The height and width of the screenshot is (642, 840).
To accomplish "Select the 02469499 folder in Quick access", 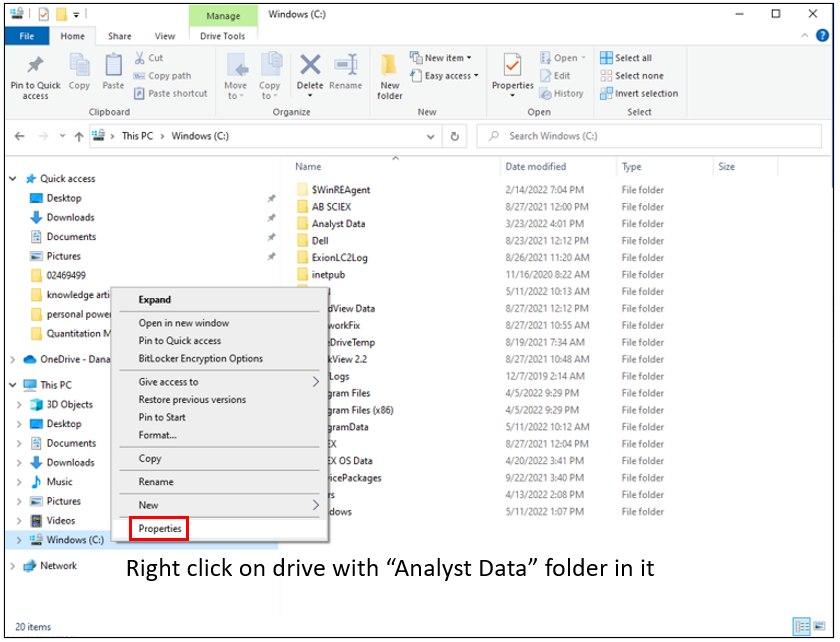I will coord(65,275).
